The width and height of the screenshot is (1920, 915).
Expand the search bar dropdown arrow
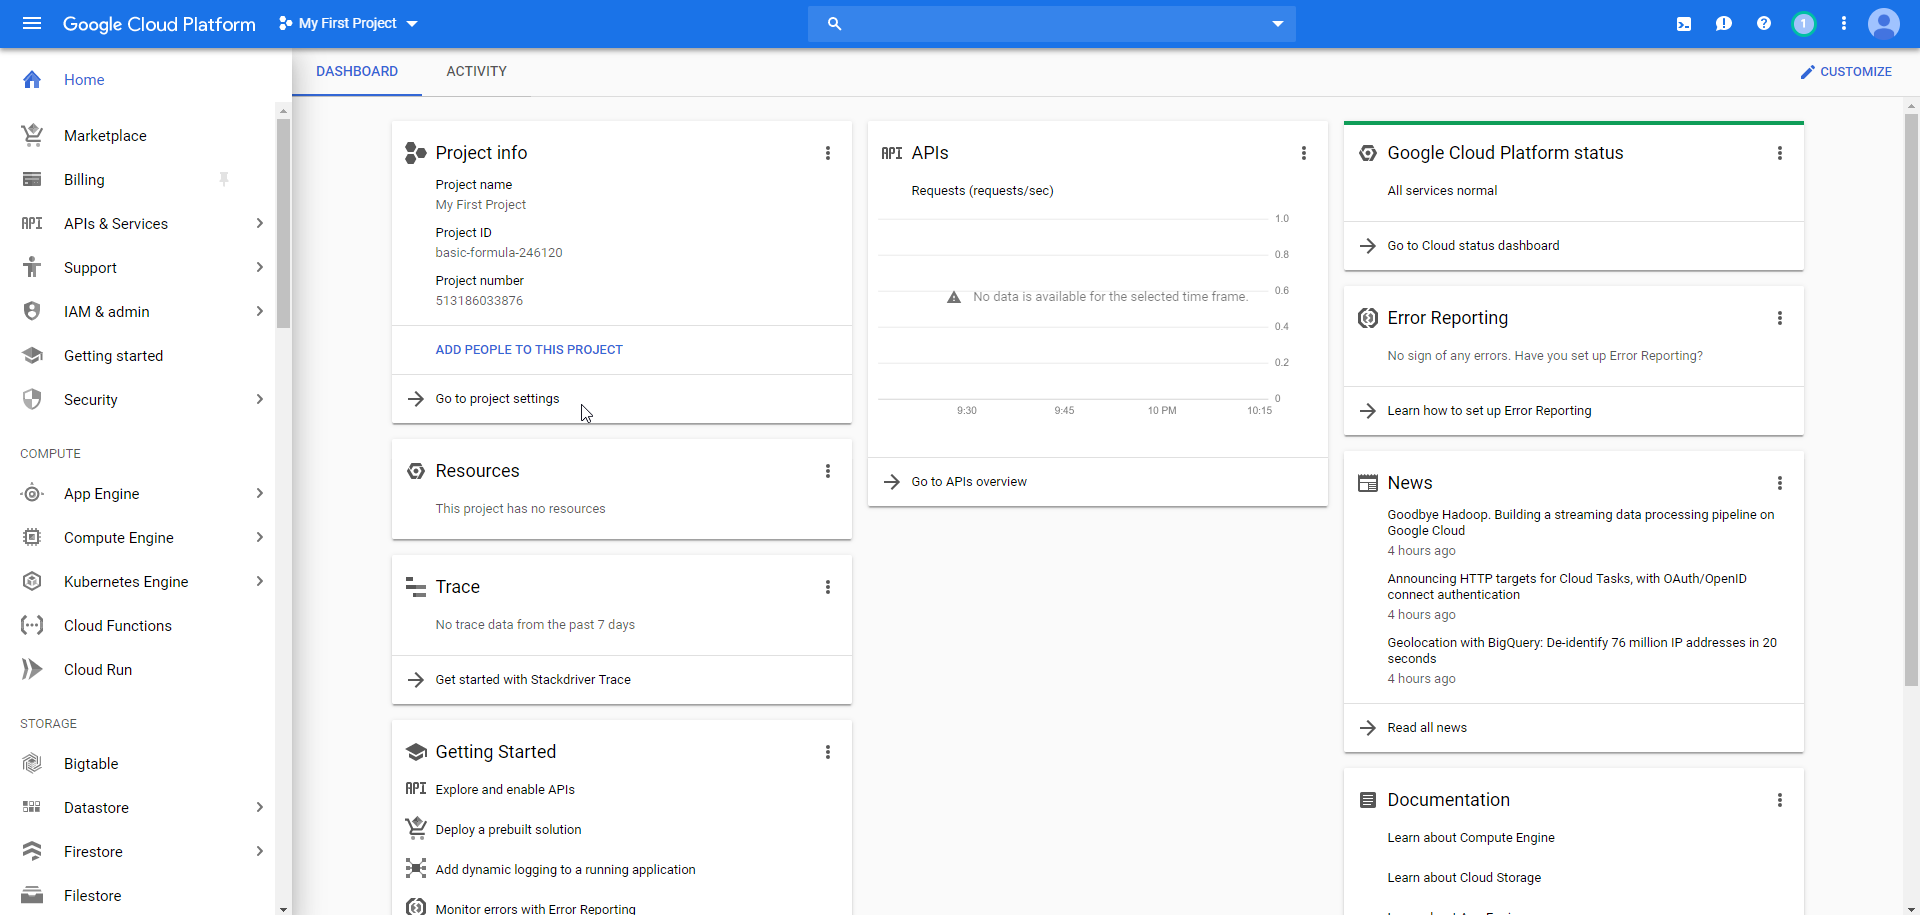click(x=1277, y=24)
